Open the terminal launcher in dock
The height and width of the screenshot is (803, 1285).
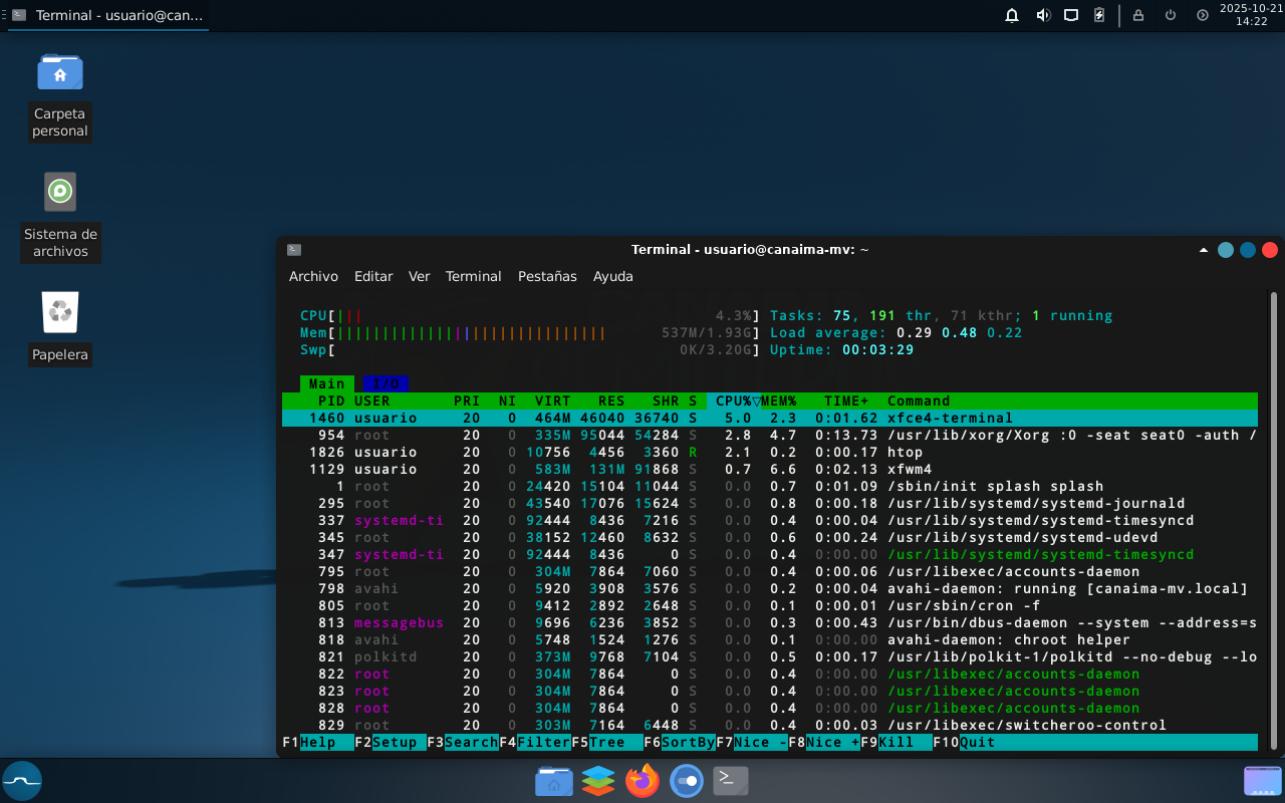click(x=730, y=780)
